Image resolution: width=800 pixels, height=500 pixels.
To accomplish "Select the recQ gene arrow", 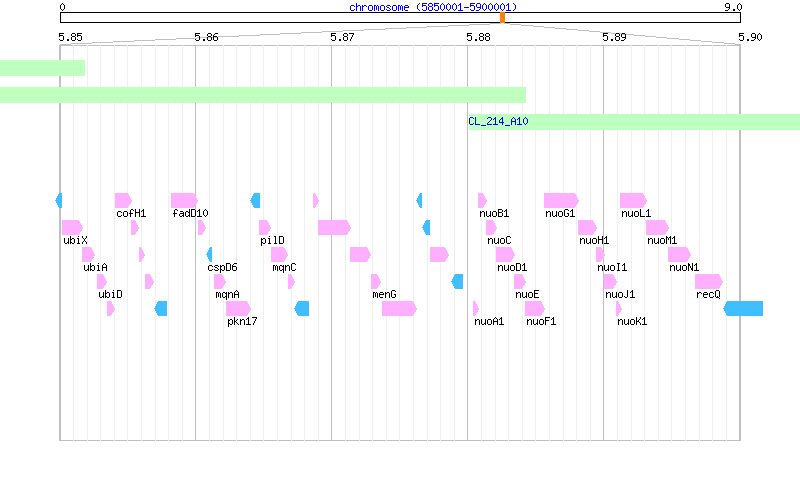I will tap(709, 282).
